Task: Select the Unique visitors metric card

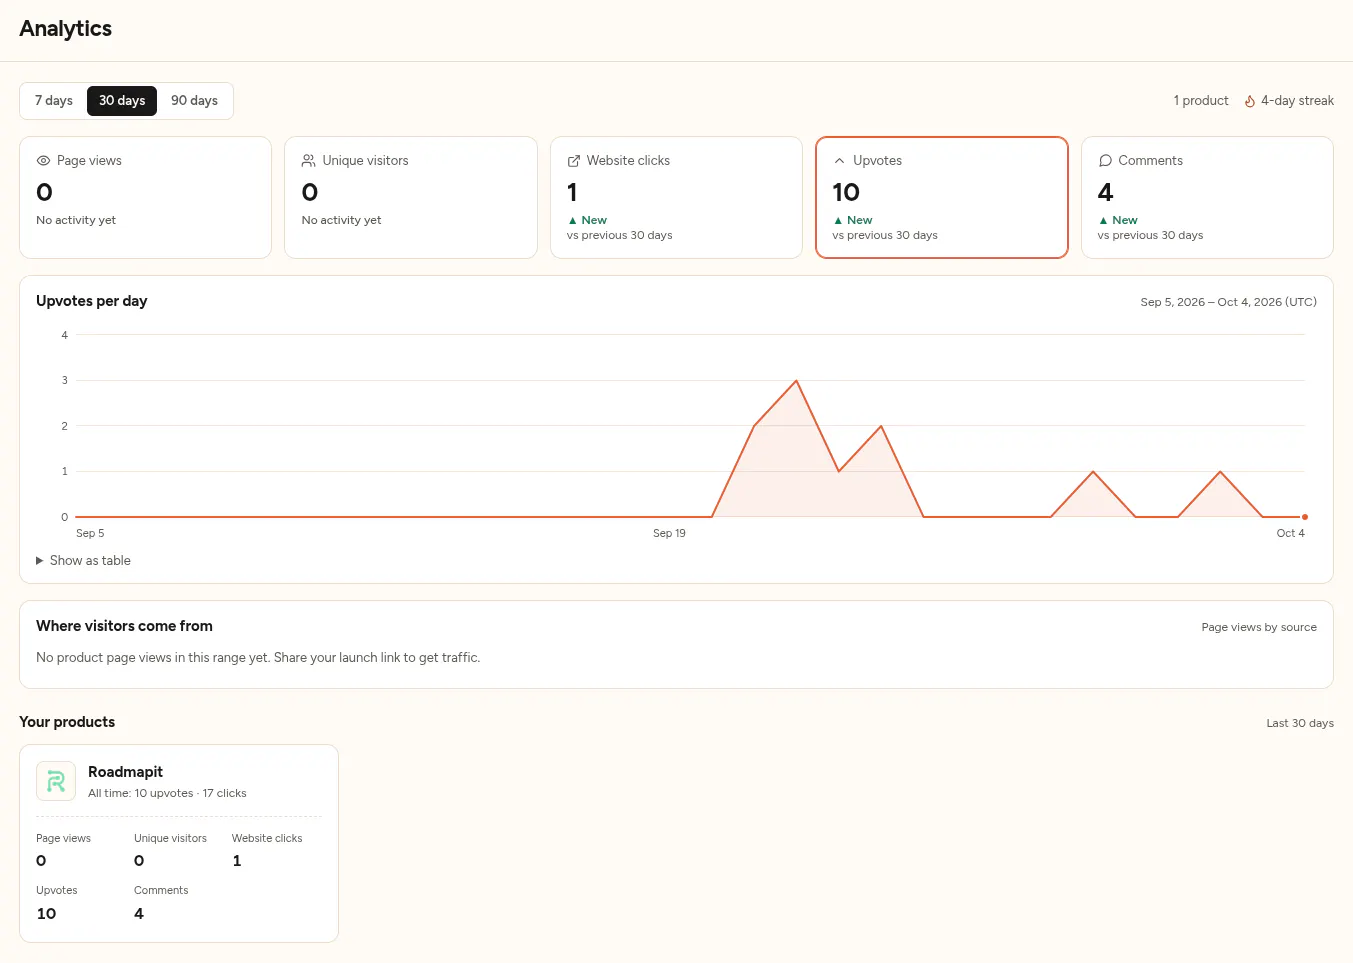Action: pyautogui.click(x=411, y=197)
